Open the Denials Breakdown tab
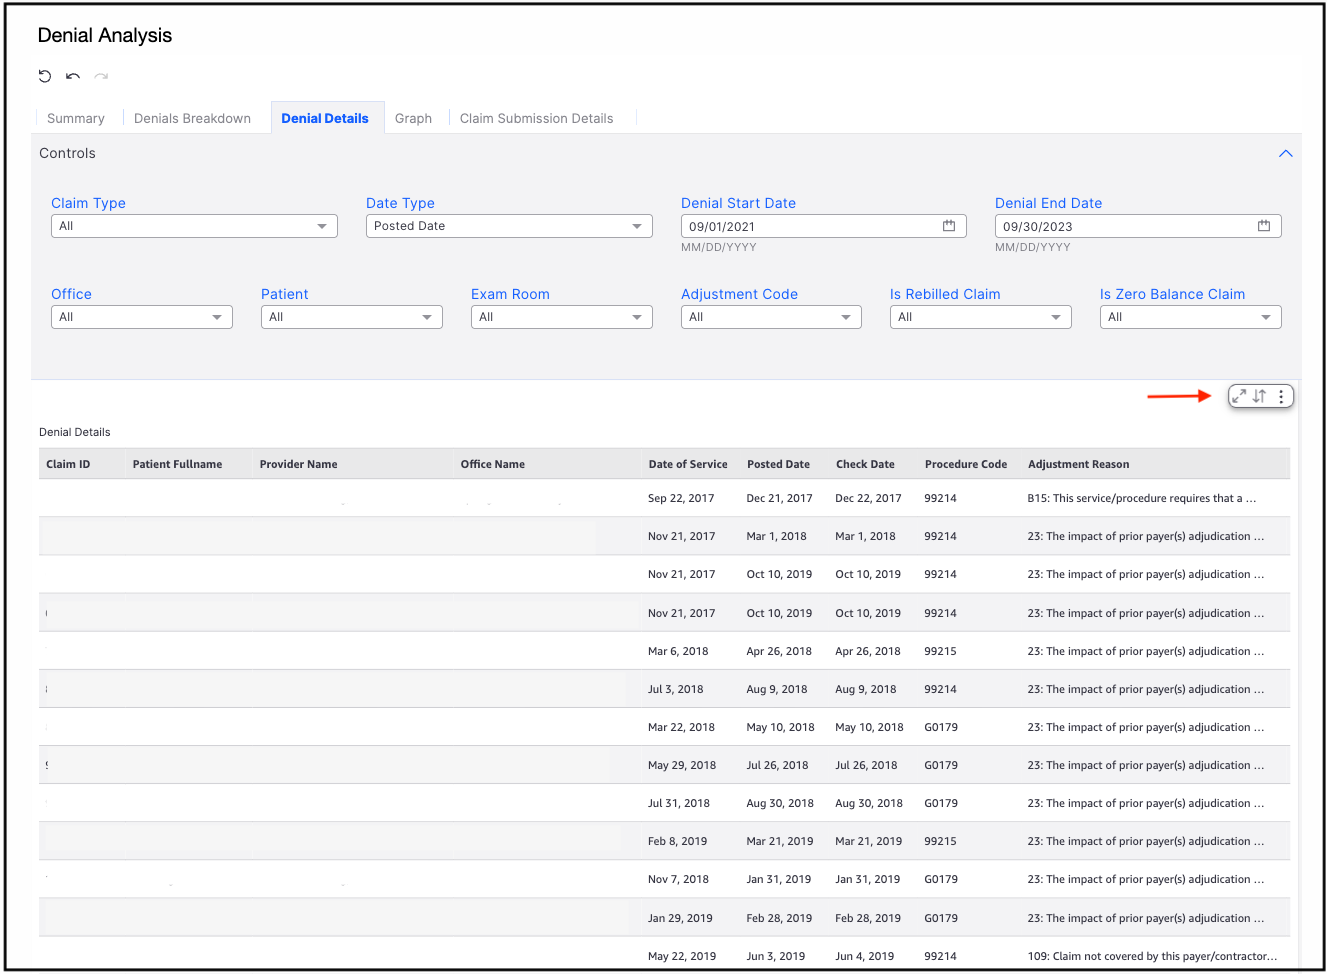This screenshot has height=974, width=1327. pos(192,118)
